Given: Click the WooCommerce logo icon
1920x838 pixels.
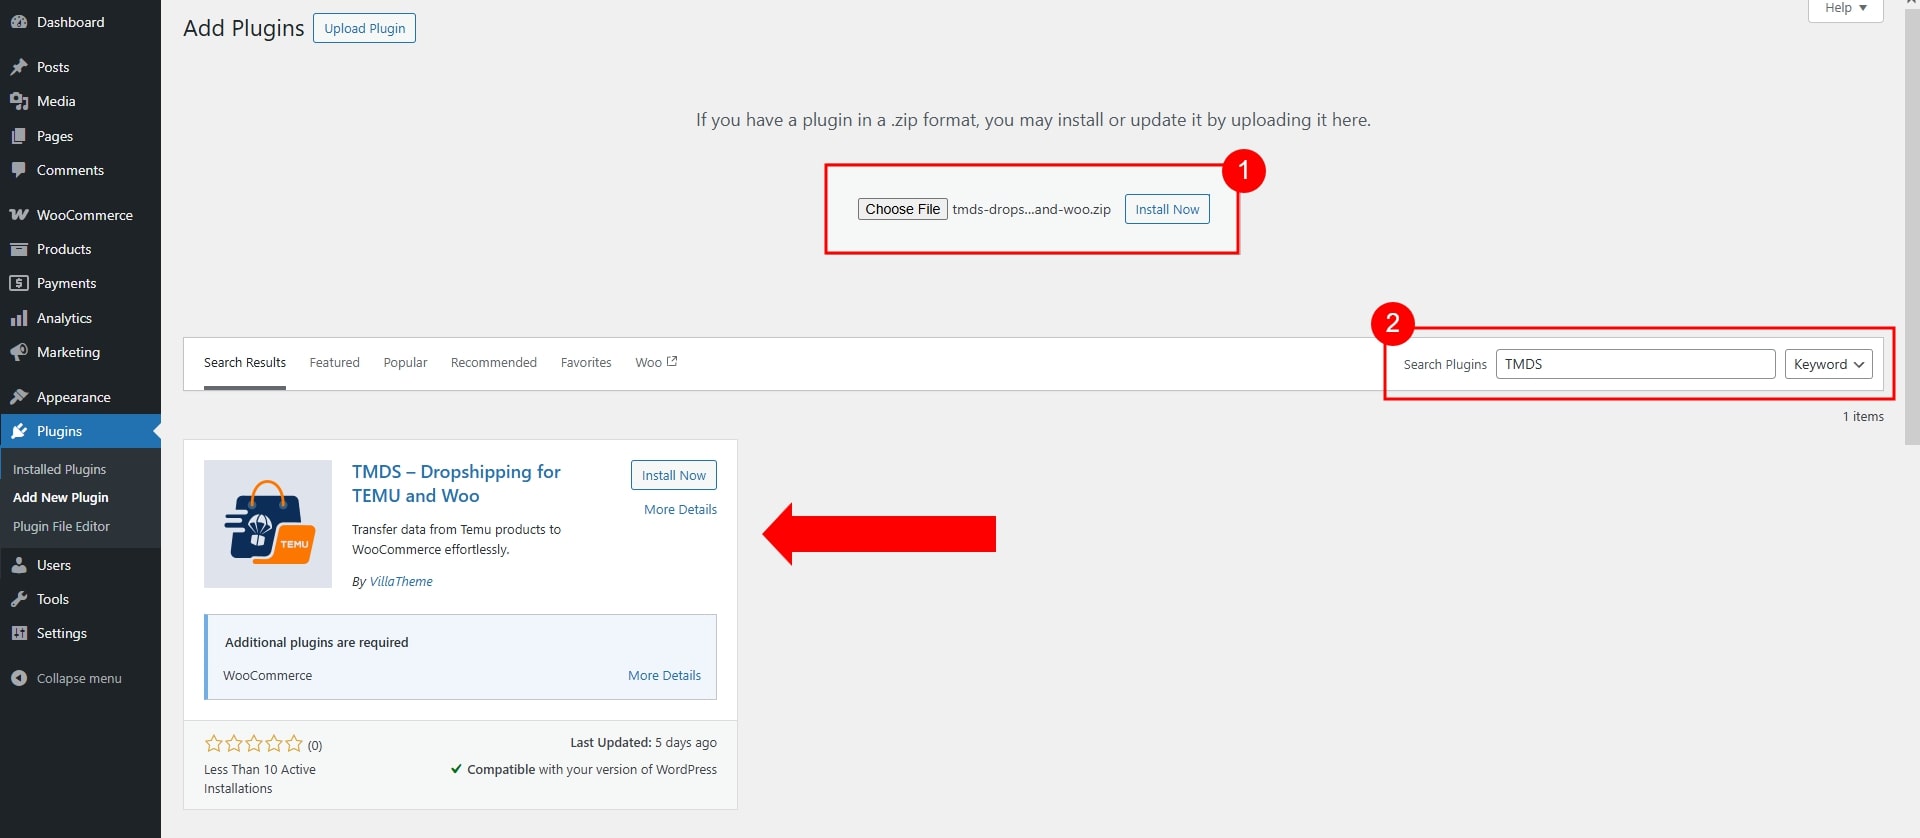Looking at the screenshot, I should [x=19, y=215].
